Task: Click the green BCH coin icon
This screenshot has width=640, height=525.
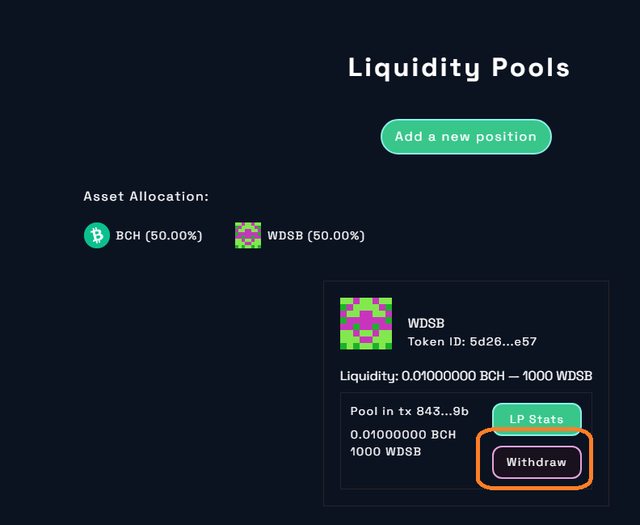Action: pyautogui.click(x=96, y=236)
